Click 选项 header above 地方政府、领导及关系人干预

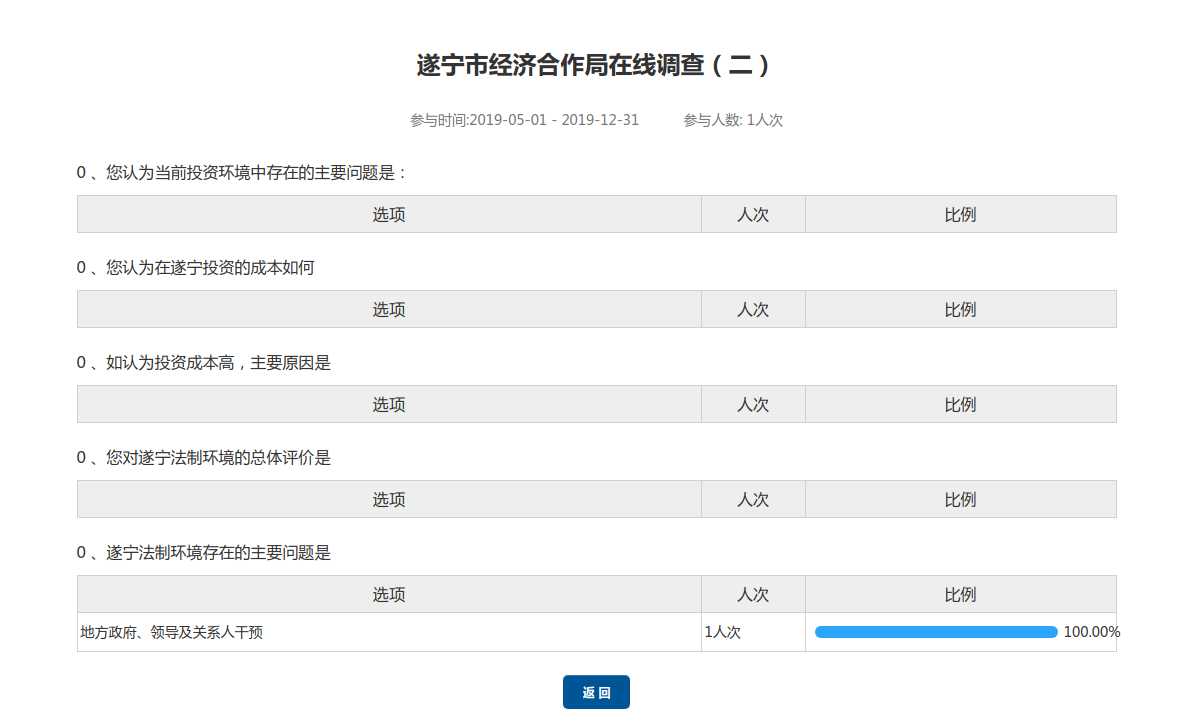coord(389,594)
